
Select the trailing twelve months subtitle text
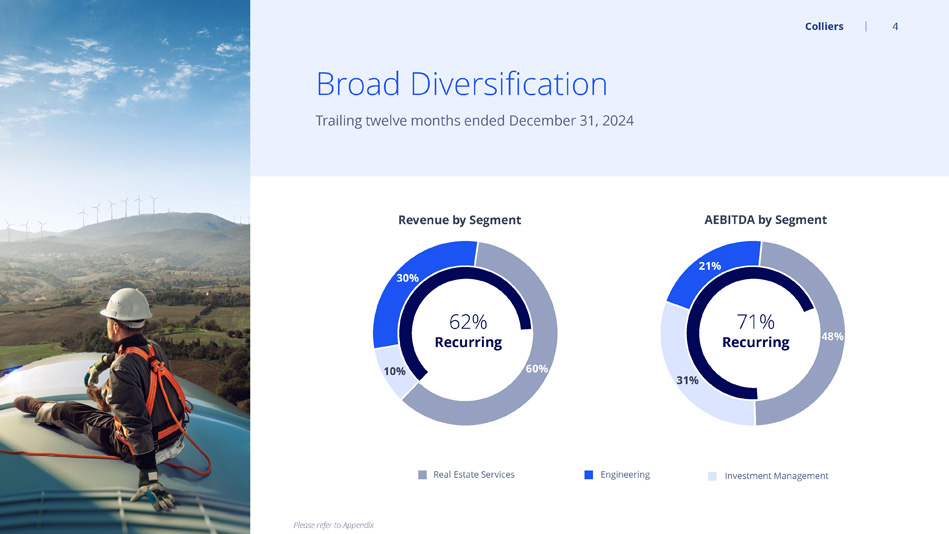(474, 121)
